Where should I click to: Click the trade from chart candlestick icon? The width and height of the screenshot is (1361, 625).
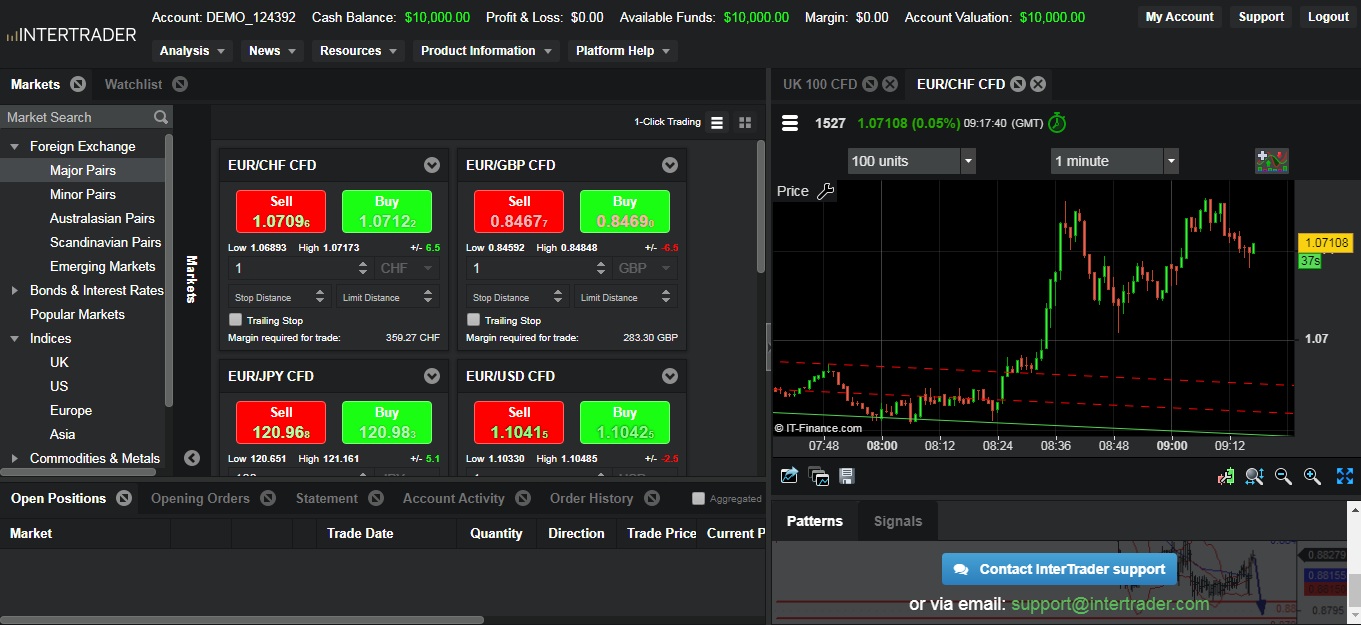pos(1225,476)
